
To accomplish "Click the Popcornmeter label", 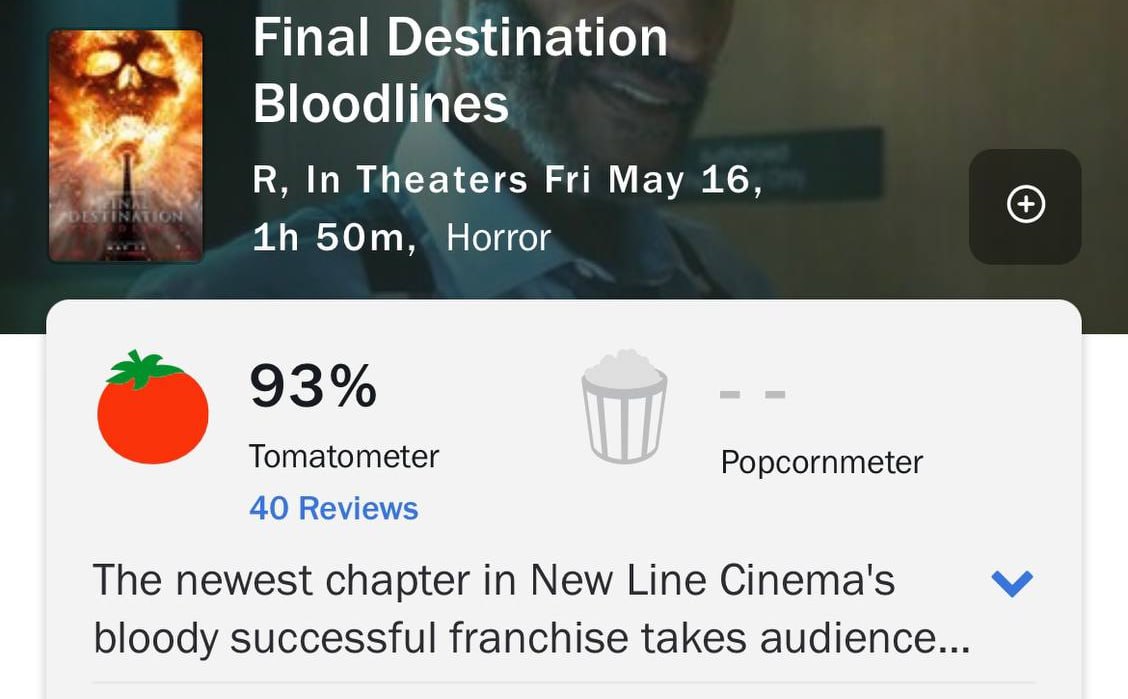I will pyautogui.click(x=822, y=462).
